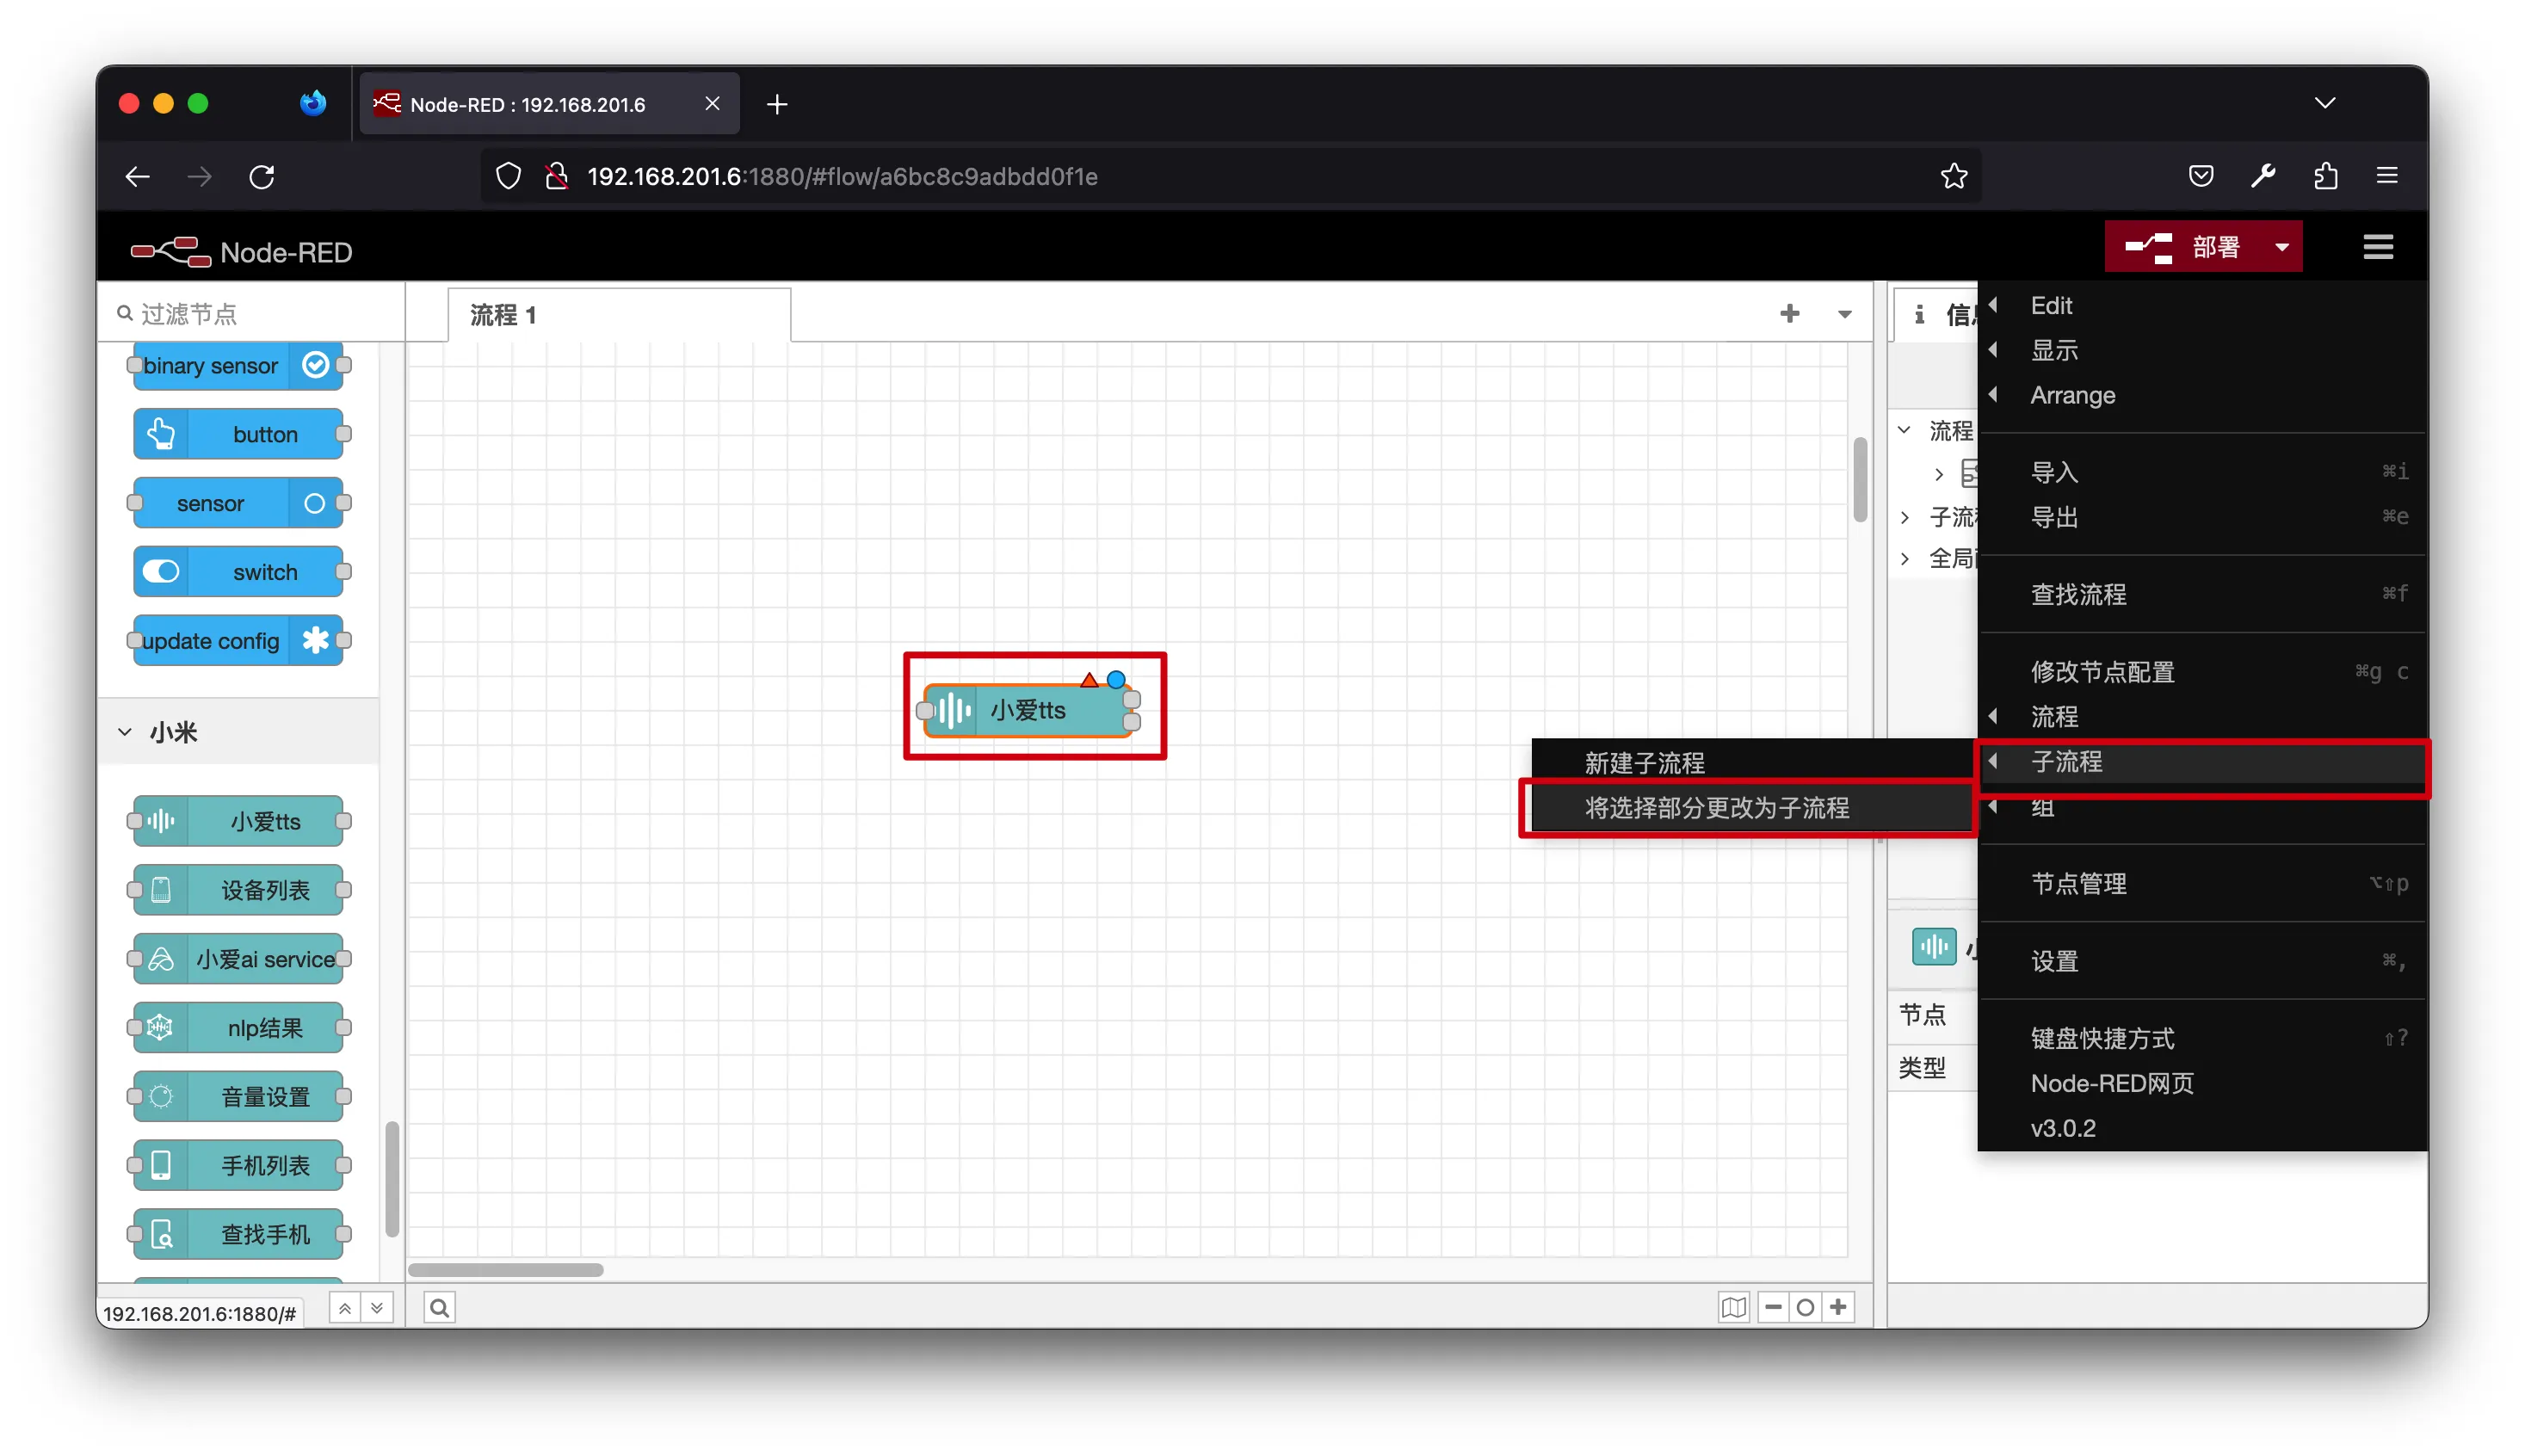Click the Firefox extensions puzzle icon
This screenshot has height=1456, width=2525.
point(2325,177)
